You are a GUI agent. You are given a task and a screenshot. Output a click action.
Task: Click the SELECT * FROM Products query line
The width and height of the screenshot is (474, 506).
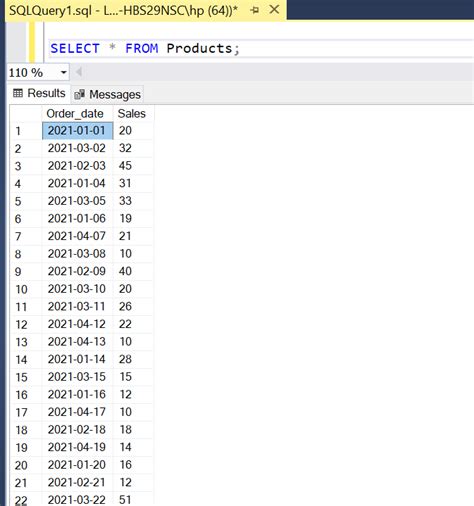[x=145, y=48]
